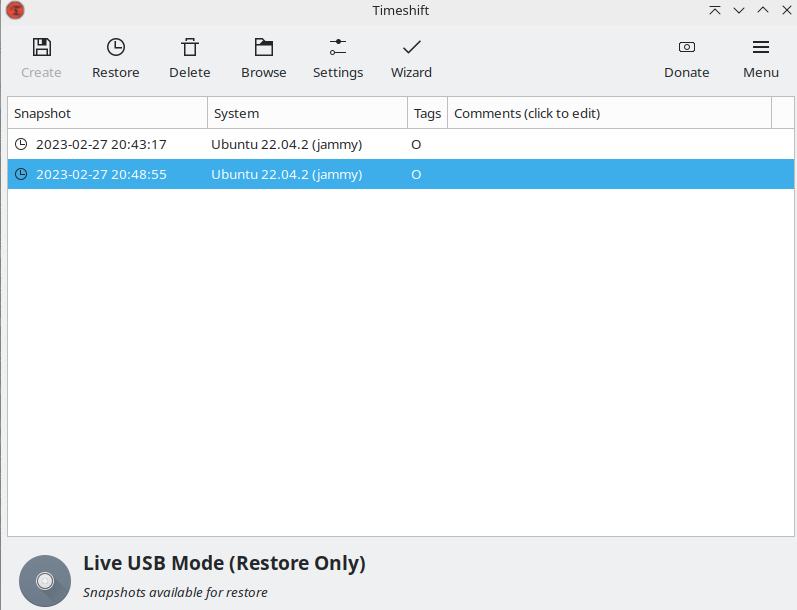The width and height of the screenshot is (797, 610).
Task: Edit comment field of 20:43:17 snapshot
Action: (609, 144)
